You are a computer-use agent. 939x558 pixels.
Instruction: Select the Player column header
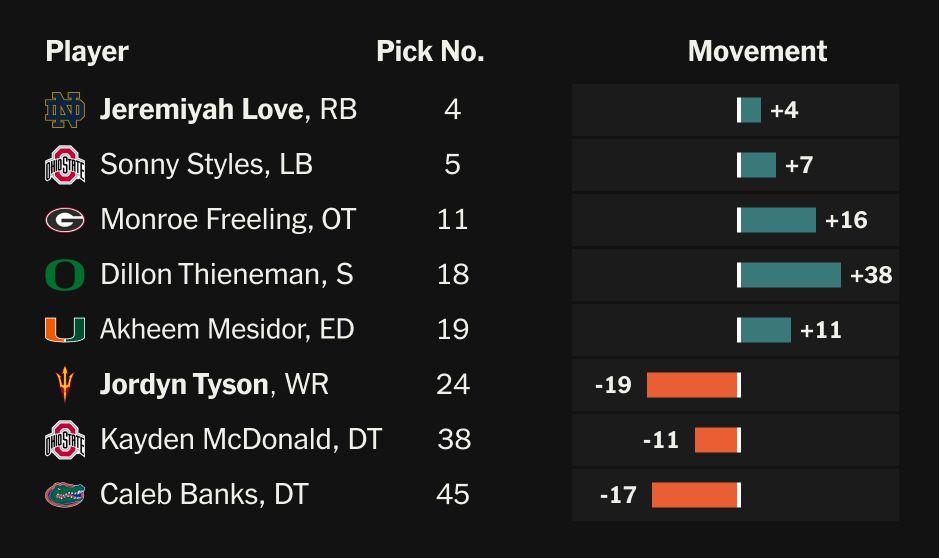coord(87,52)
